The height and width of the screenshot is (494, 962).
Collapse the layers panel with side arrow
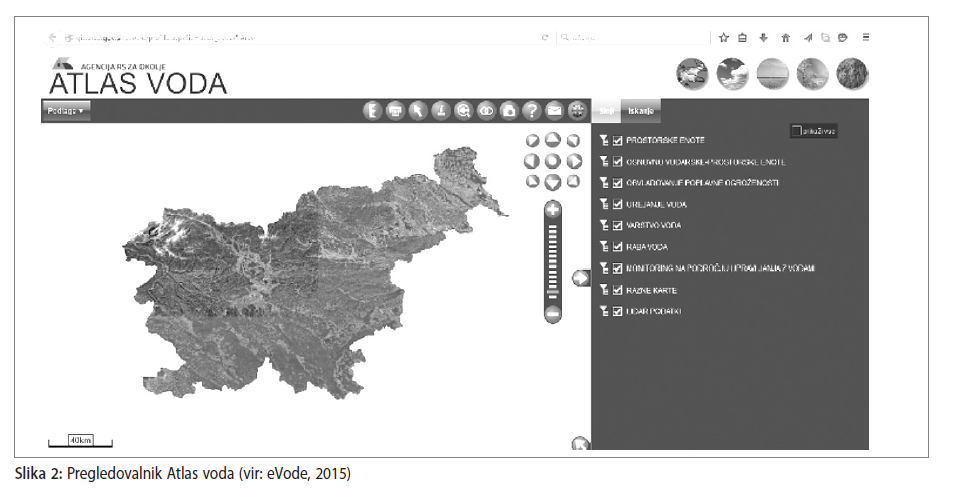coord(580,278)
